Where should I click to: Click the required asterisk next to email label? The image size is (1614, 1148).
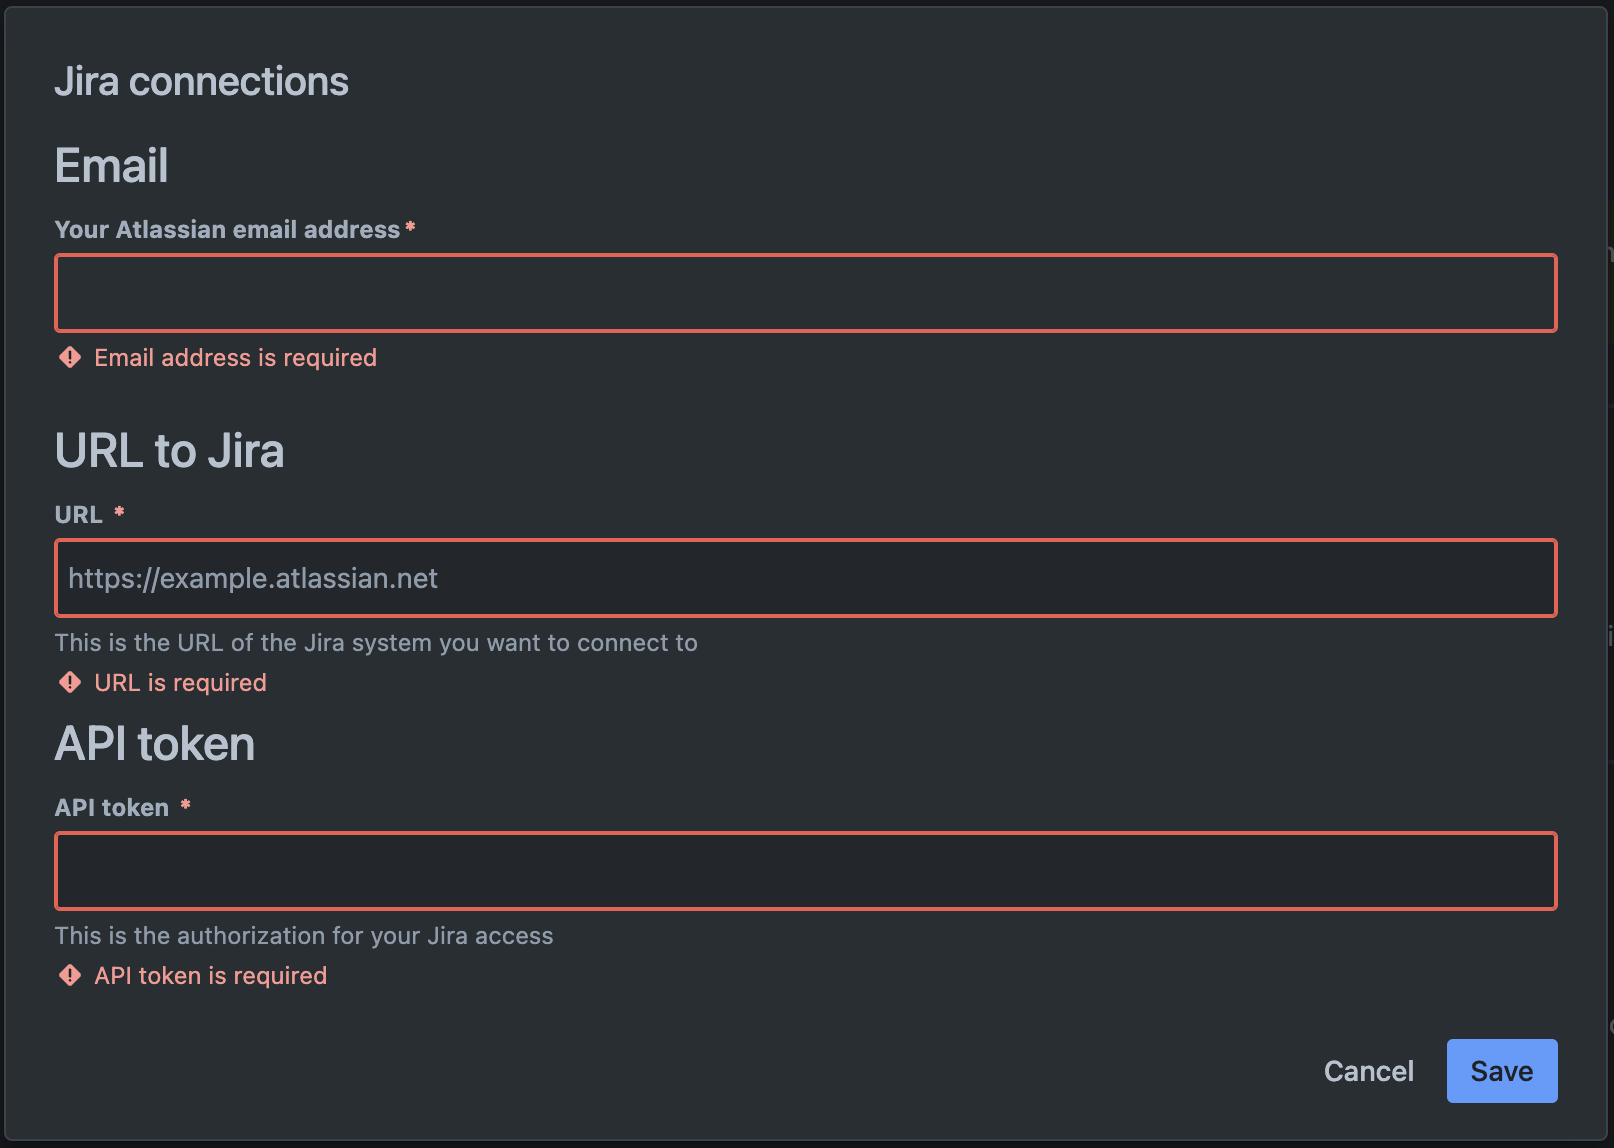tap(410, 228)
